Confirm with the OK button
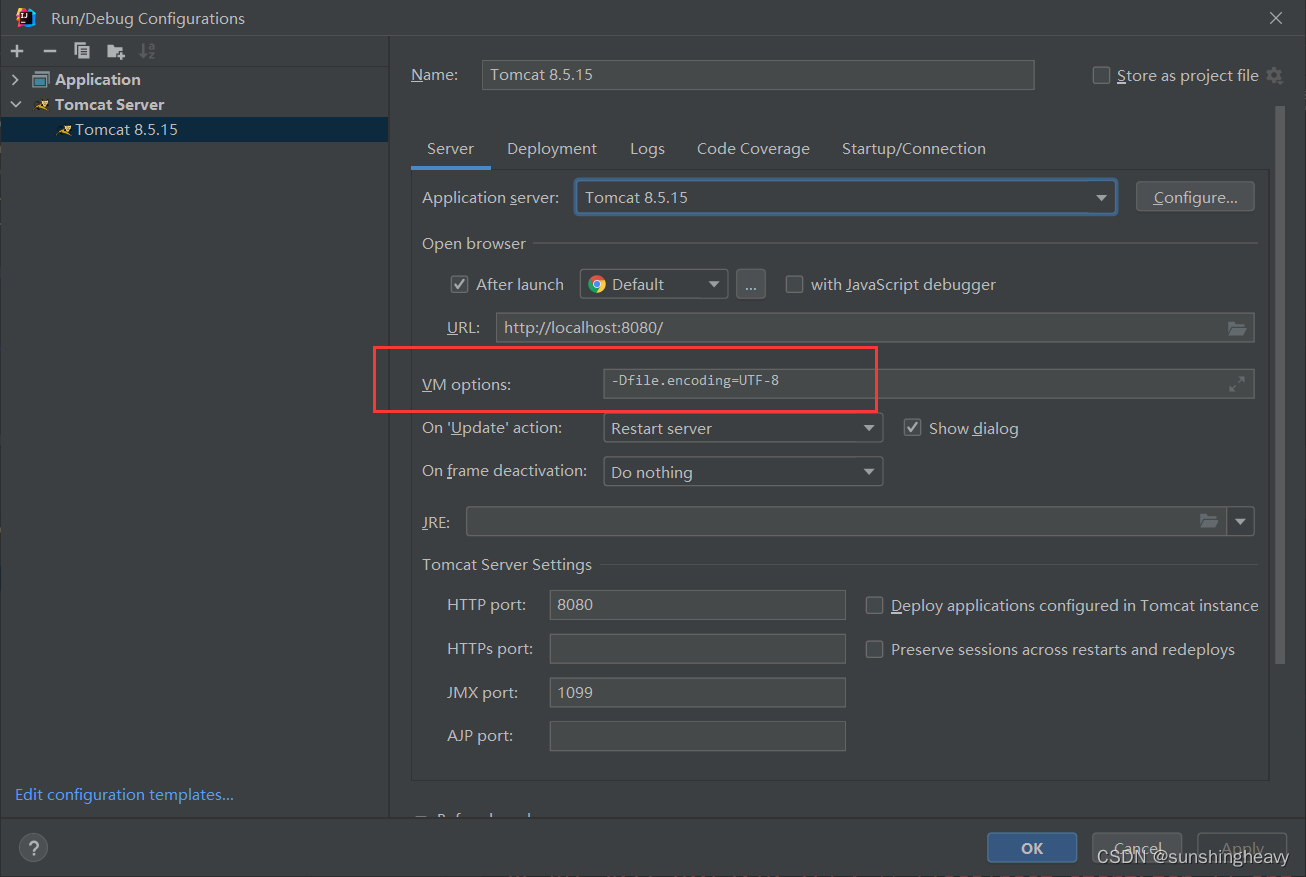This screenshot has height=877, width=1306. [1032, 848]
